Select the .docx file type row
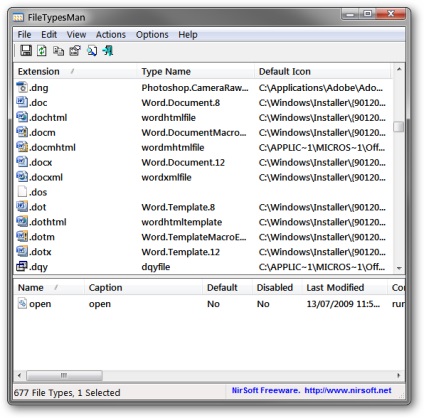 pyautogui.click(x=203, y=162)
